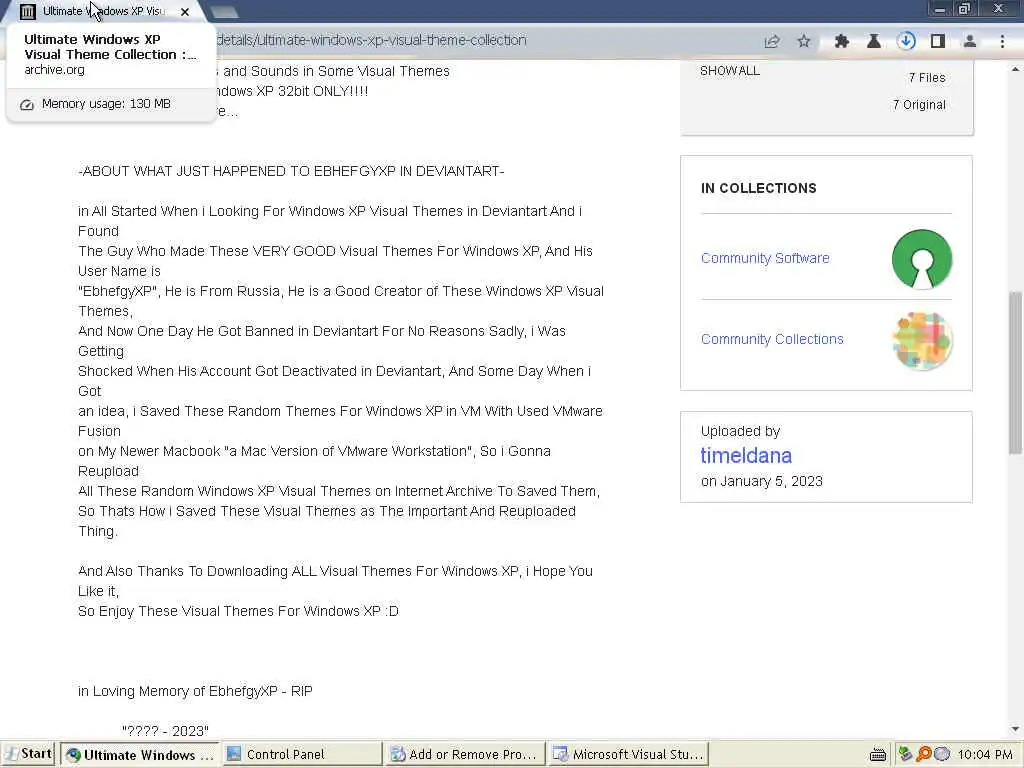The height and width of the screenshot is (768, 1024).
Task: Open Community Collections link
Action: tap(772, 339)
